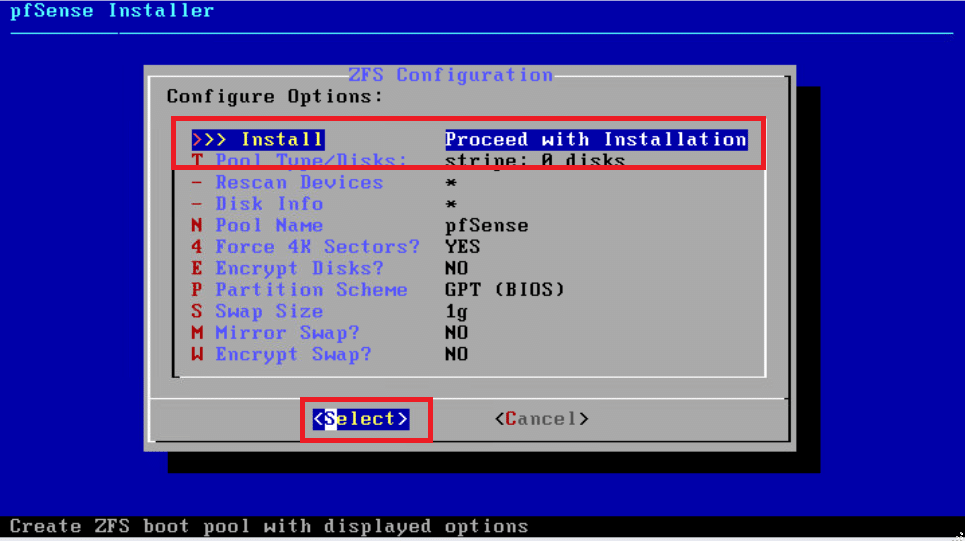Click the Cancel button
The width and height of the screenshot is (965, 541).
click(x=542, y=419)
